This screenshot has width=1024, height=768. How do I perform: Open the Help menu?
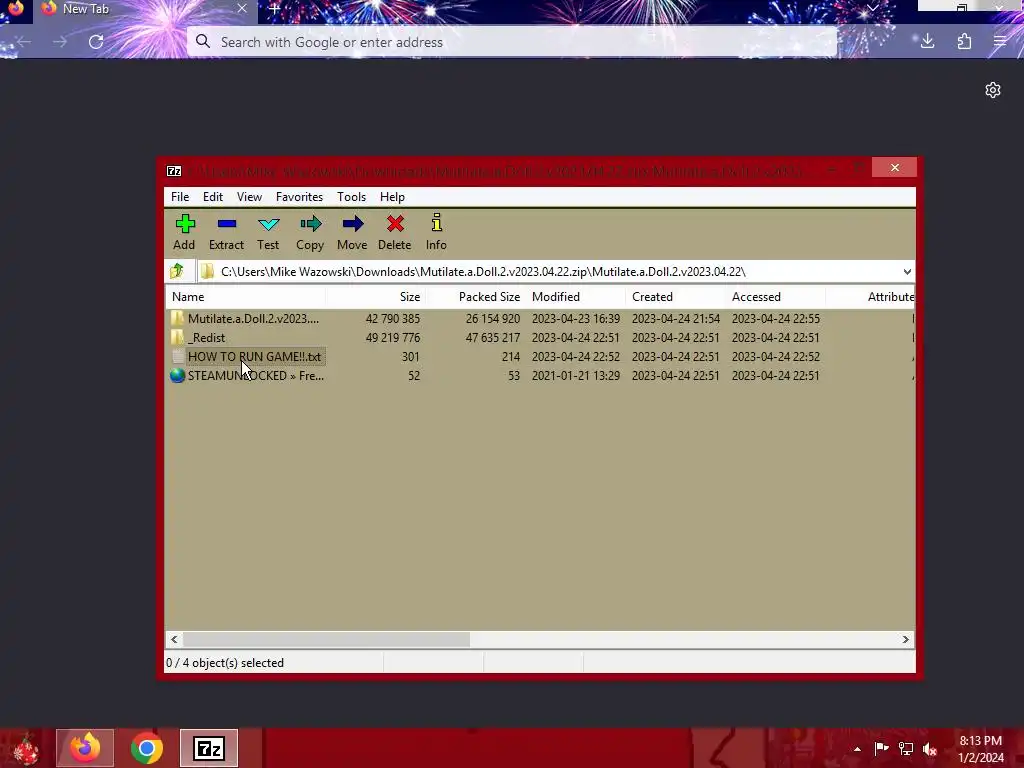click(392, 197)
